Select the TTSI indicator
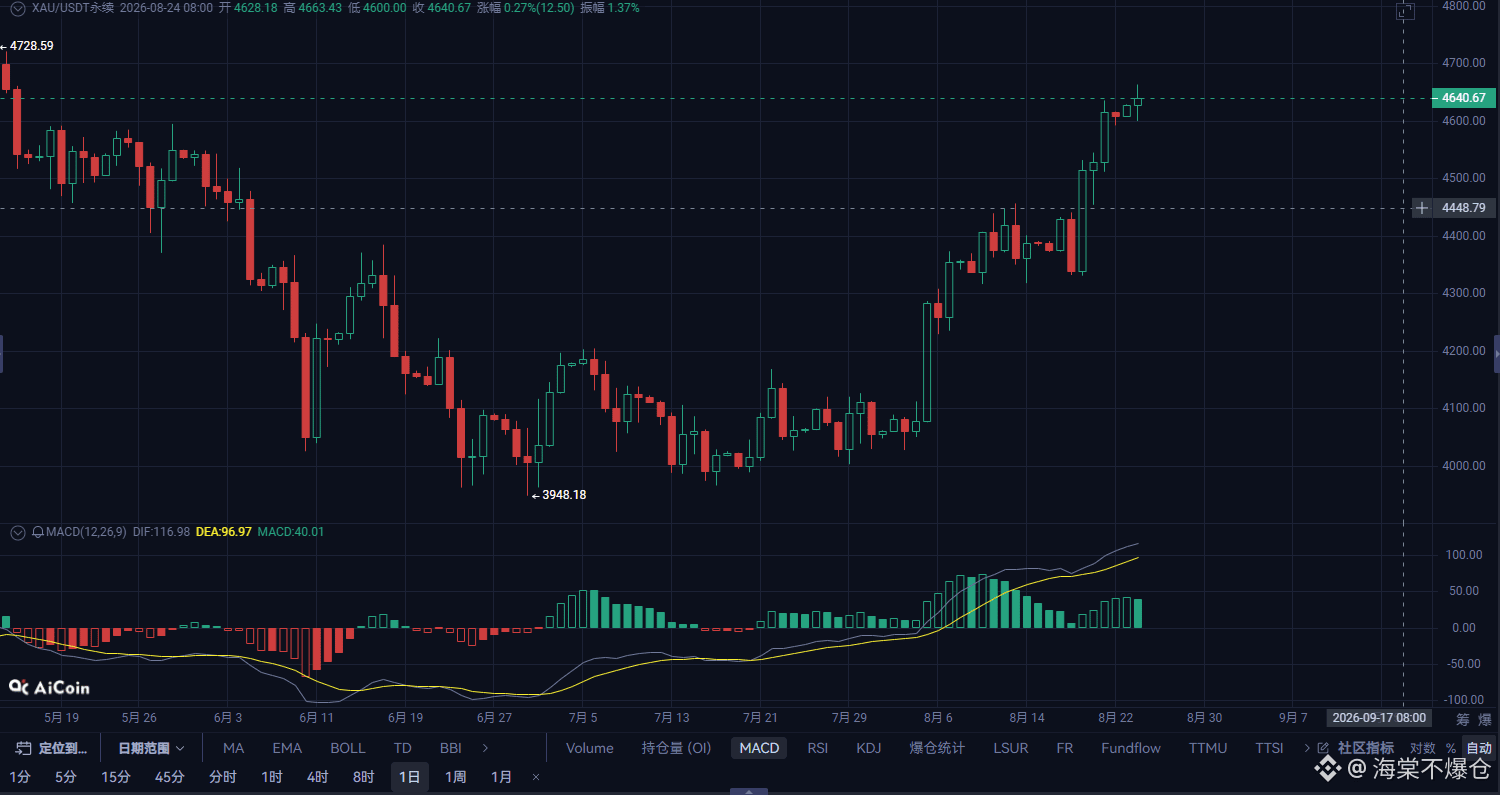This screenshot has width=1500, height=795. tap(1269, 748)
